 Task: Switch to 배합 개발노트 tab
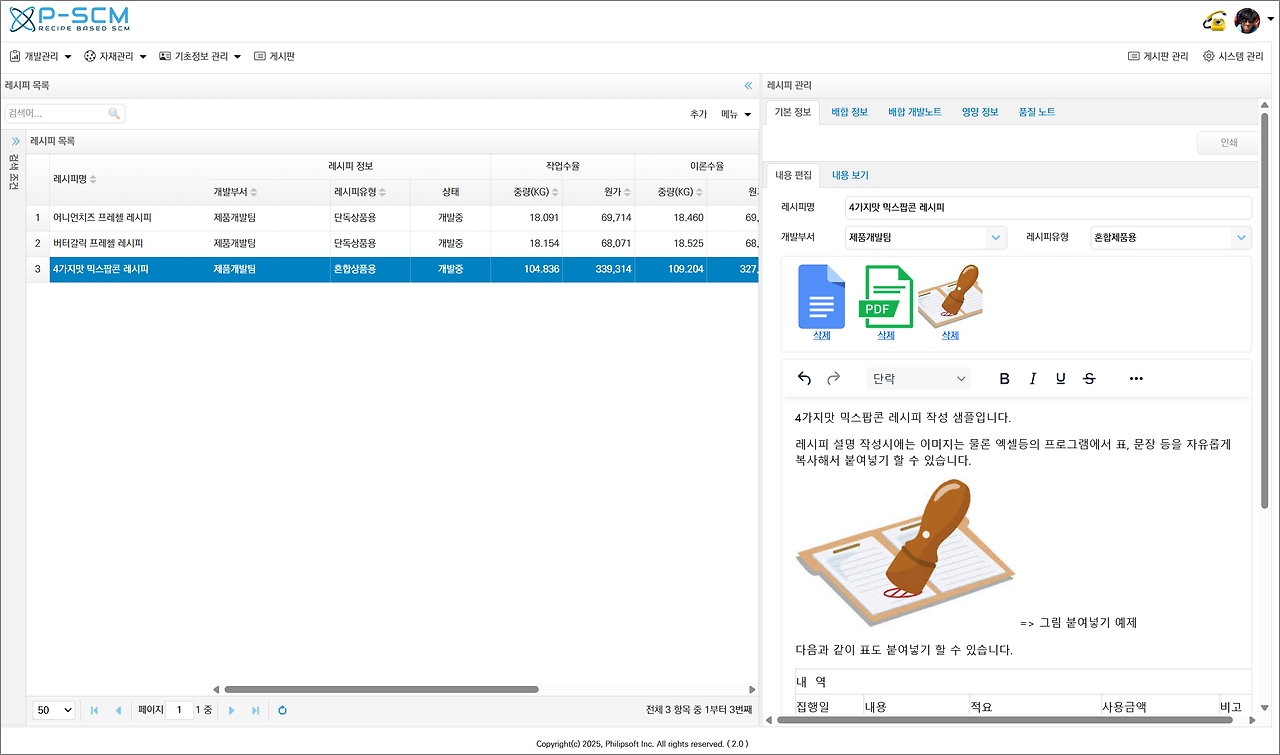click(914, 112)
